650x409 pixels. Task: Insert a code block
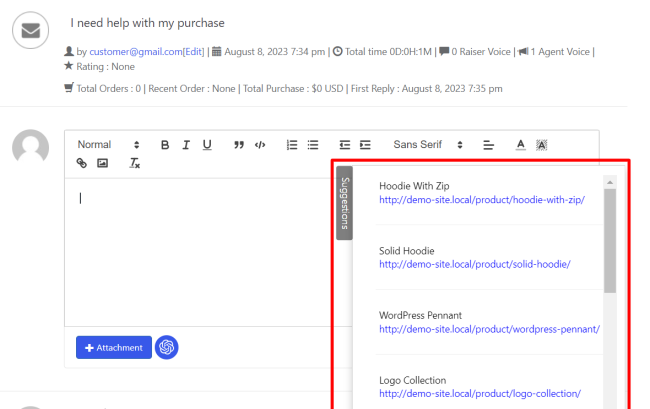pyautogui.click(x=260, y=145)
